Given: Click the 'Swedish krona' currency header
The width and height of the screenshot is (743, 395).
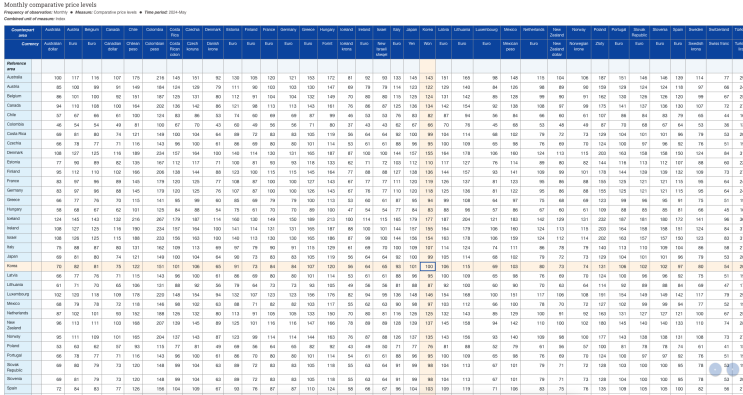Looking at the screenshot, I should click(696, 49).
